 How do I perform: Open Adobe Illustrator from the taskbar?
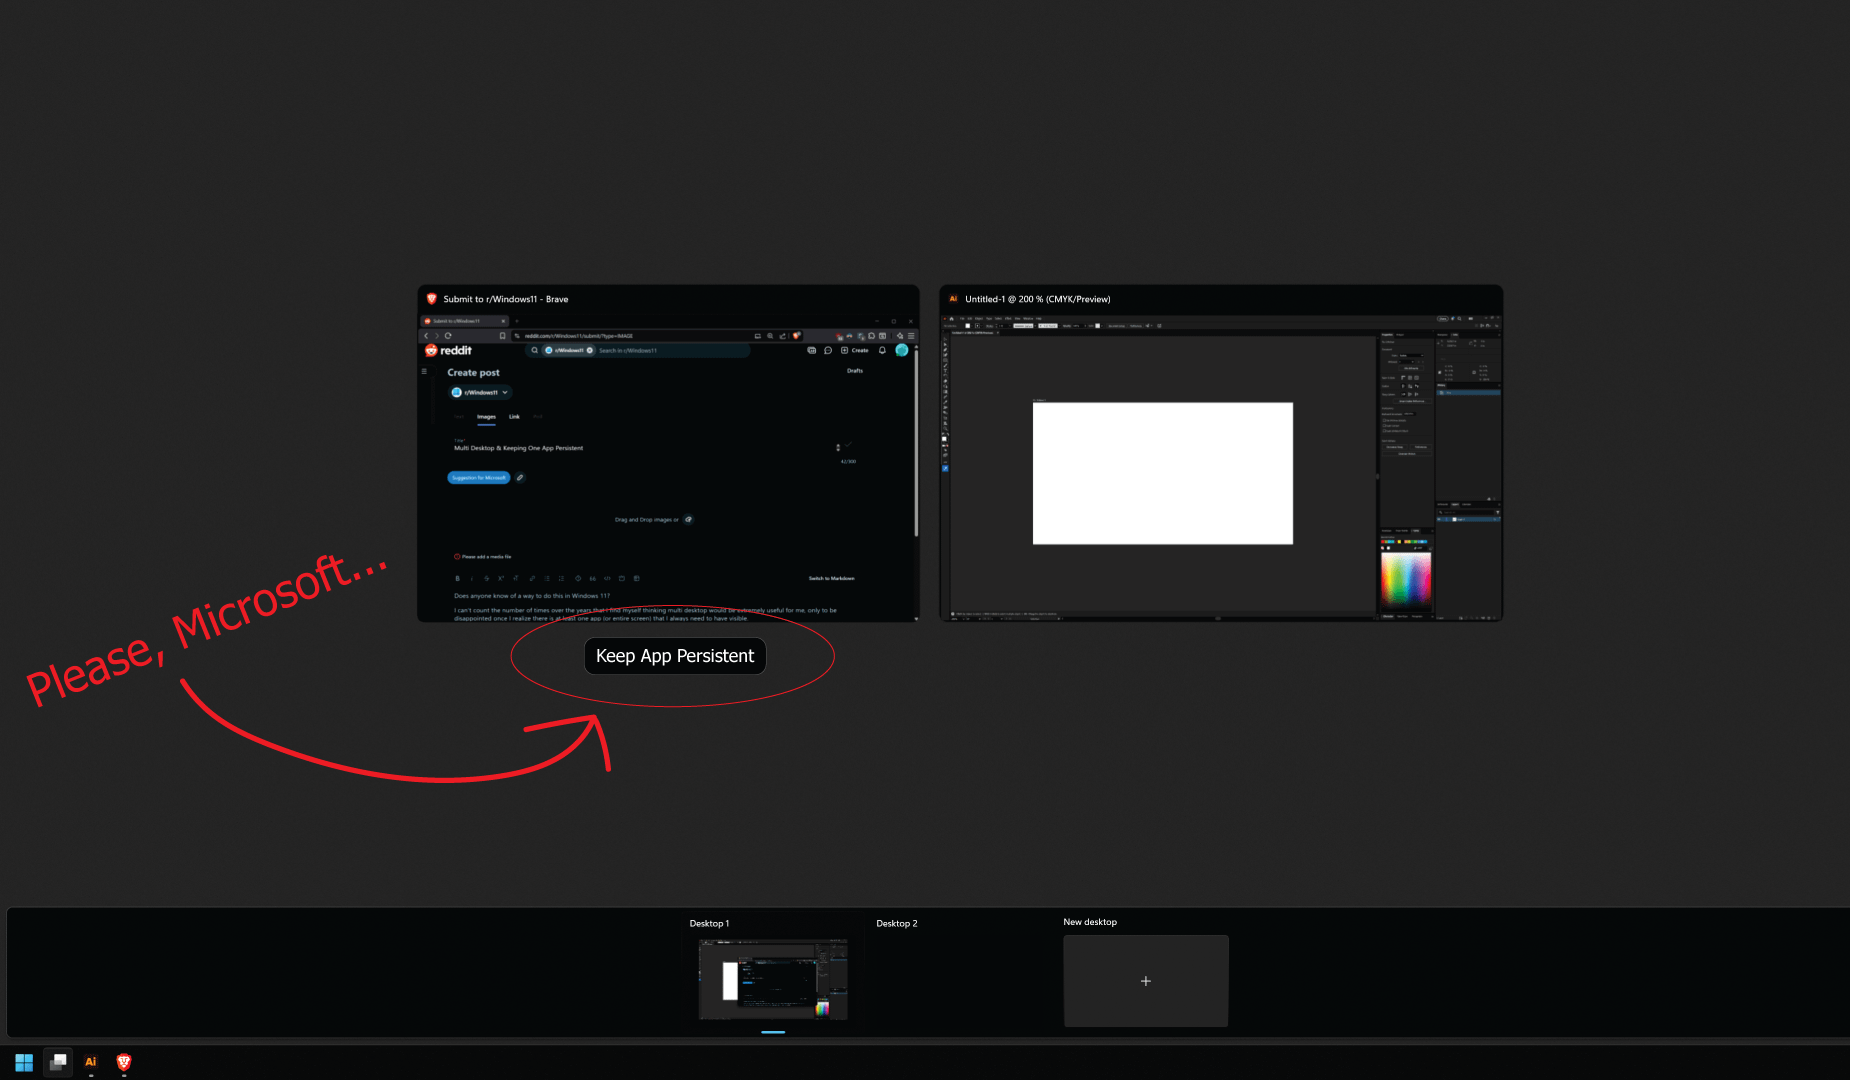[x=91, y=1062]
